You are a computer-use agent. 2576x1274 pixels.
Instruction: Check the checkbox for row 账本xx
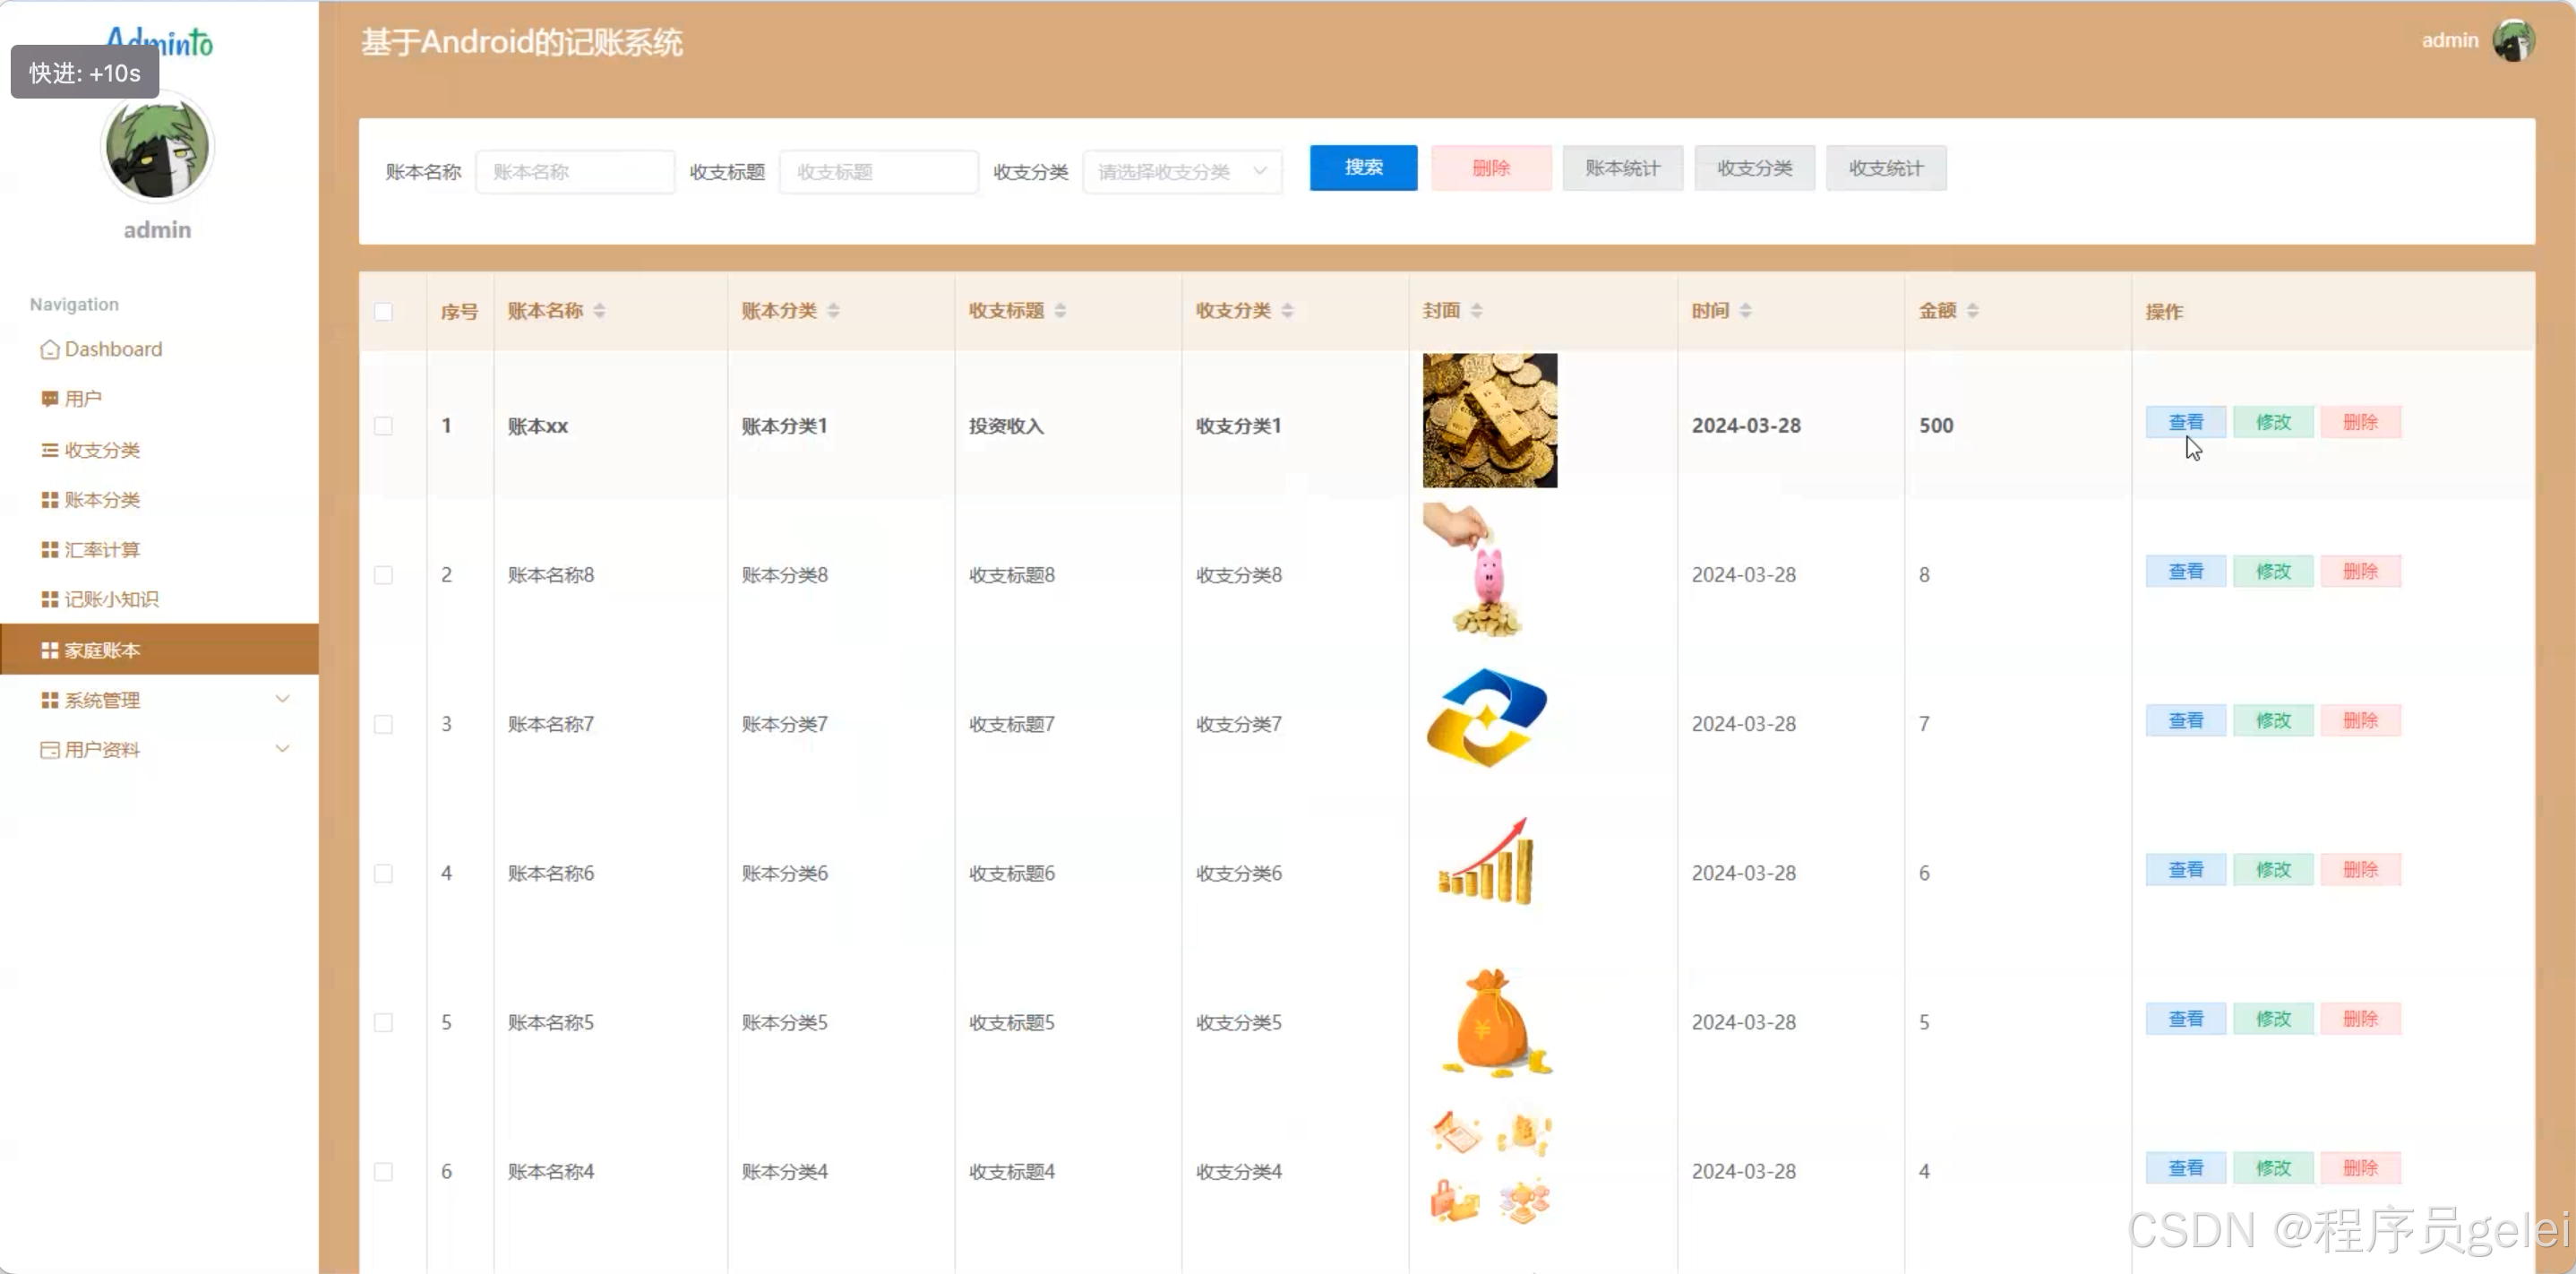coord(383,426)
